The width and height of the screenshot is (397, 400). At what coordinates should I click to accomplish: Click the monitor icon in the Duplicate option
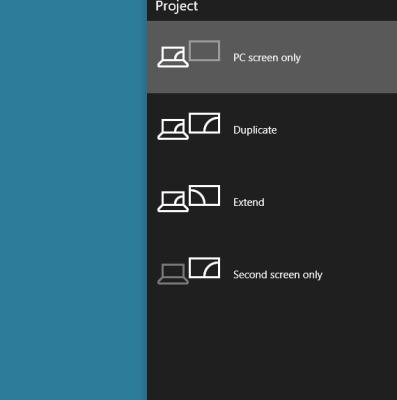pos(204,123)
